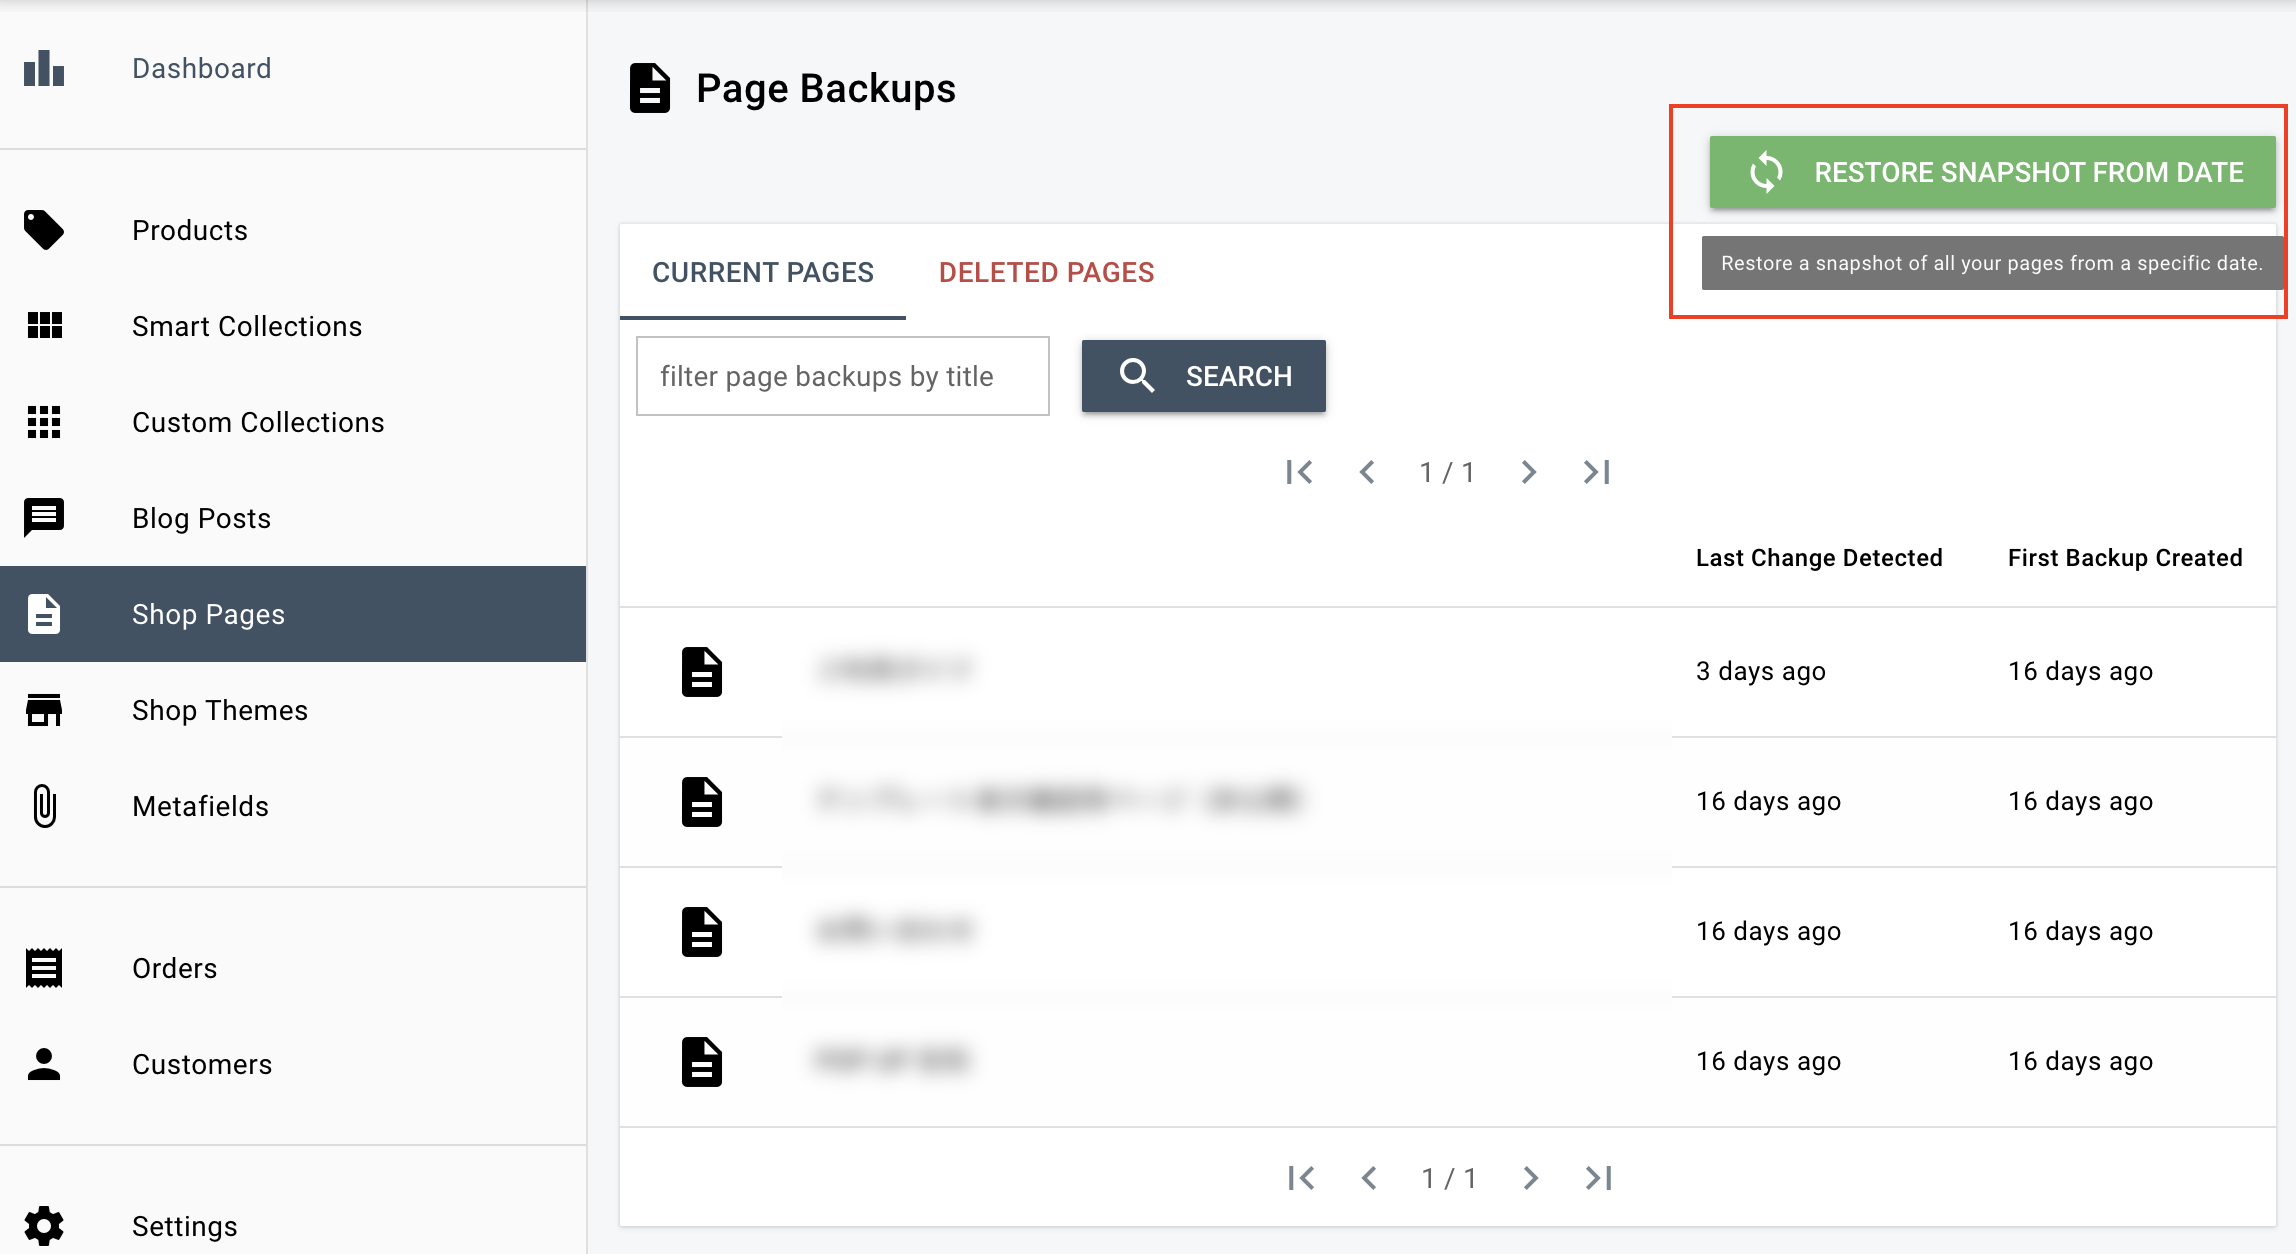Image resolution: width=2296 pixels, height=1254 pixels.
Task: Jump to first page in top pagination
Action: [1299, 472]
